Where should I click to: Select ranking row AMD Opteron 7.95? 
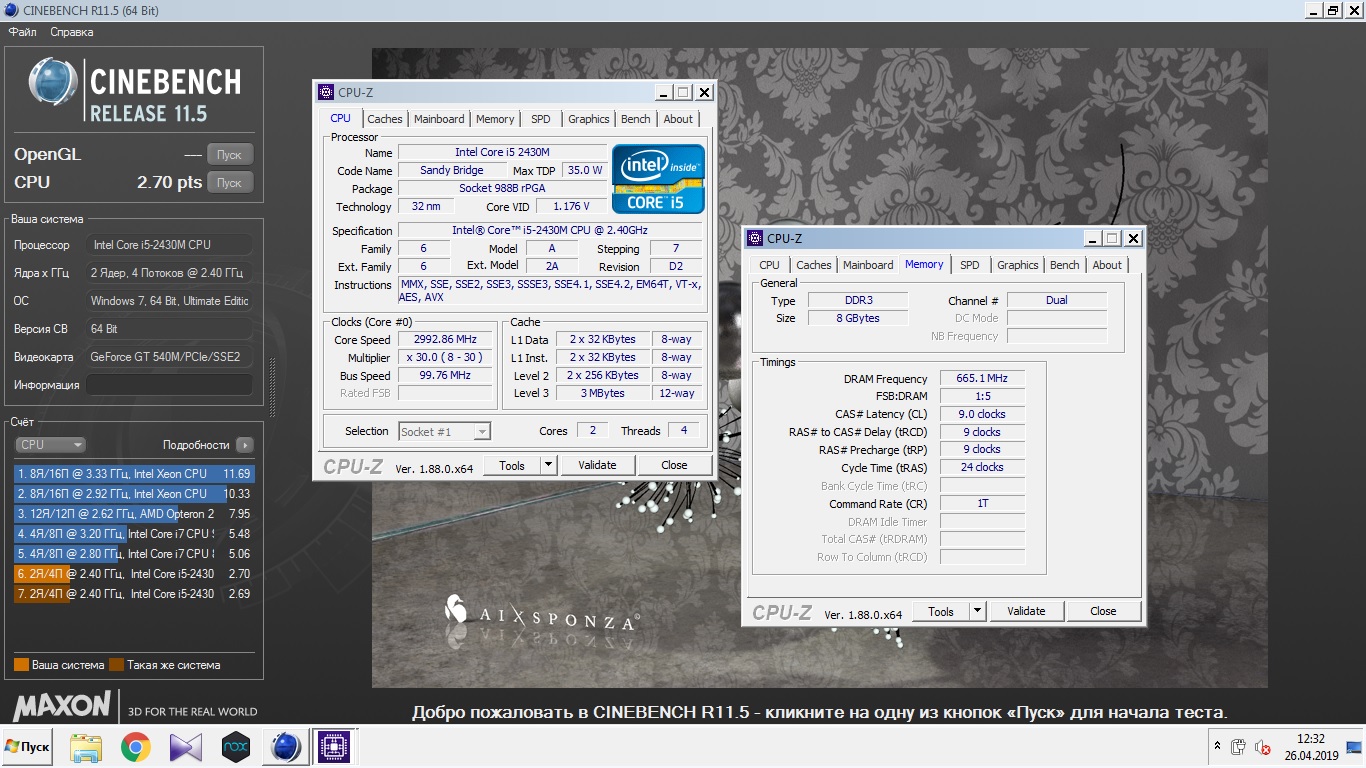coord(135,514)
